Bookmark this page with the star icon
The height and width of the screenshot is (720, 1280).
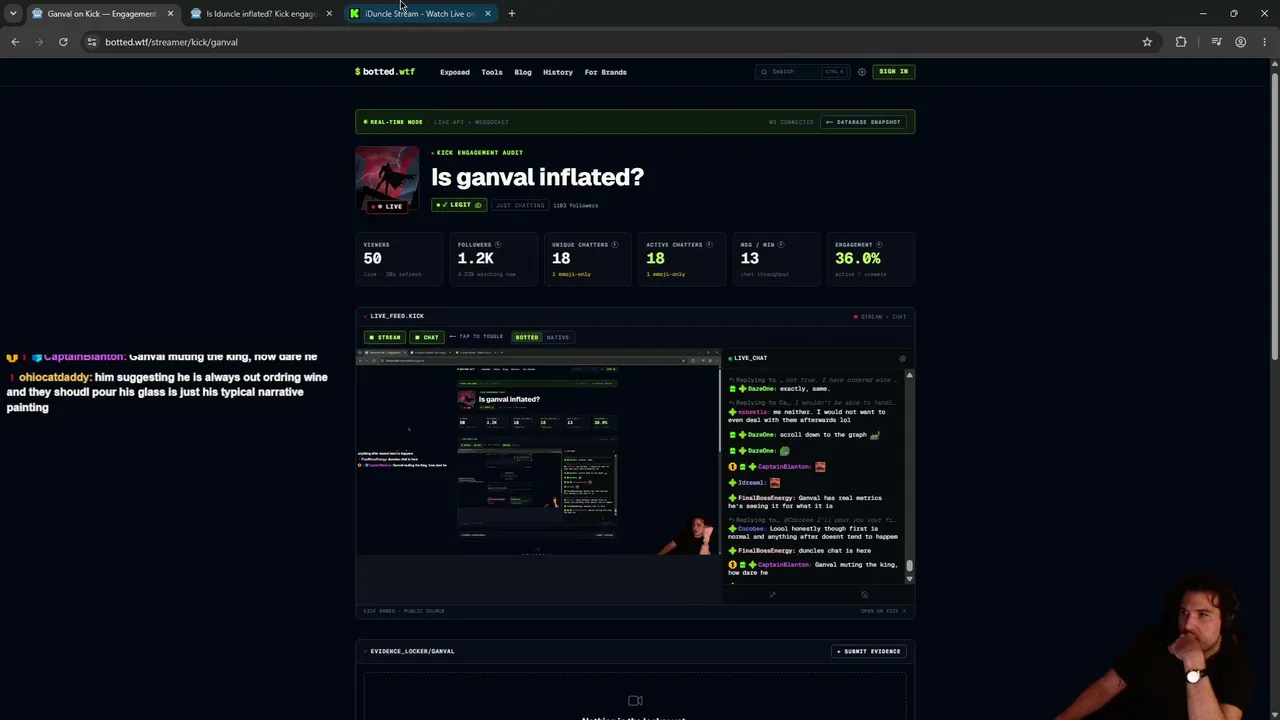click(x=1147, y=42)
